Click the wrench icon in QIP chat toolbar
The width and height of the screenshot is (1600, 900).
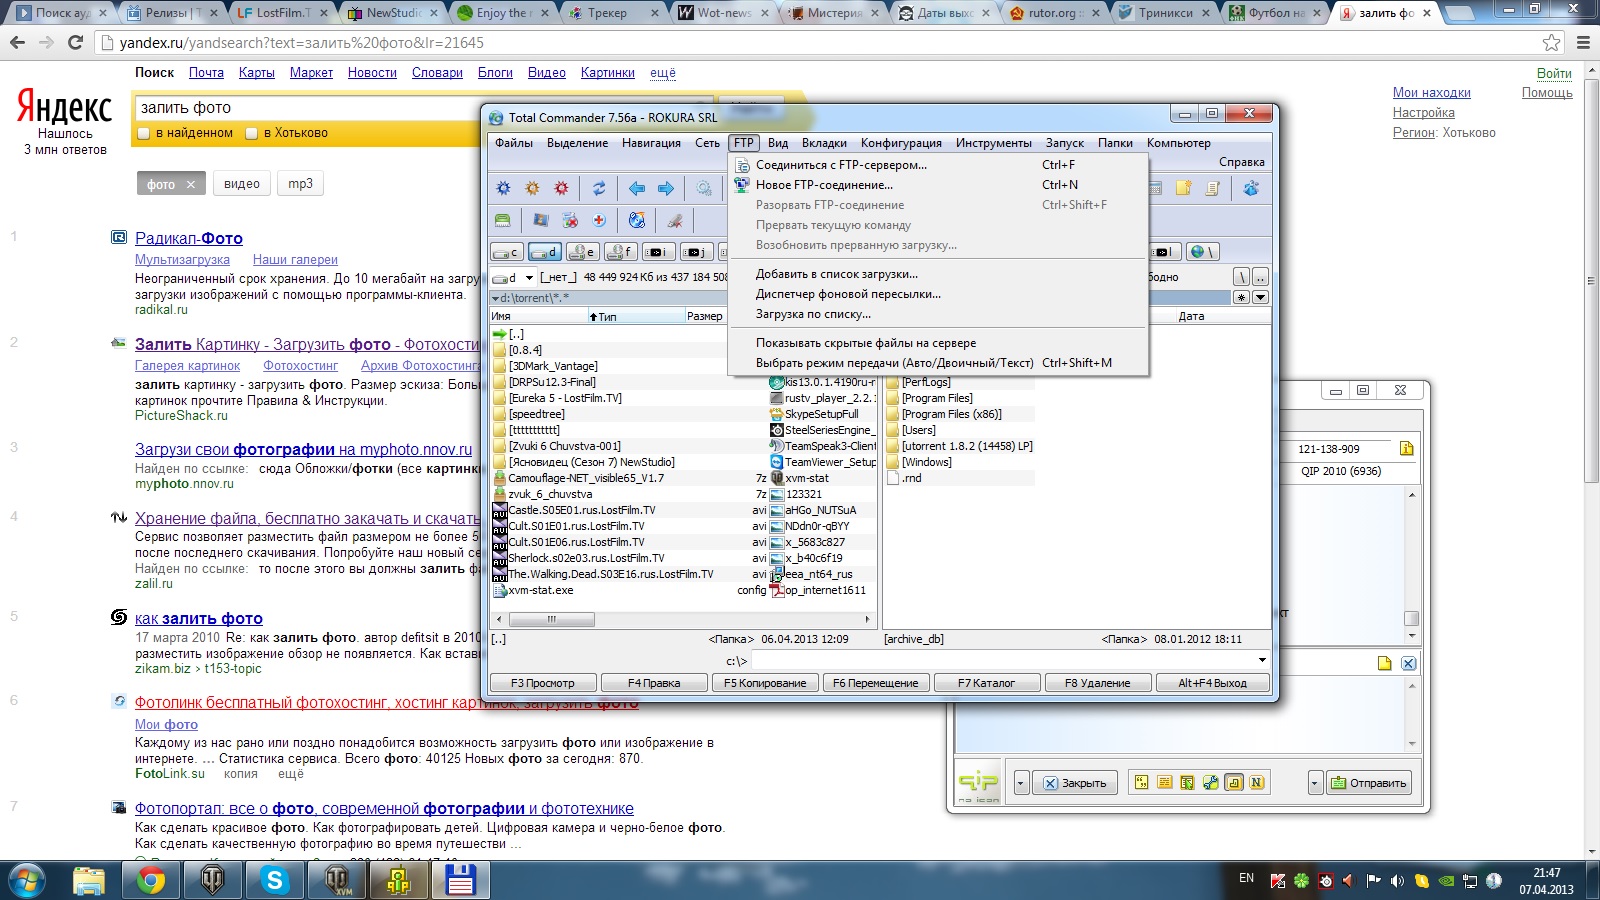[x=1210, y=783]
